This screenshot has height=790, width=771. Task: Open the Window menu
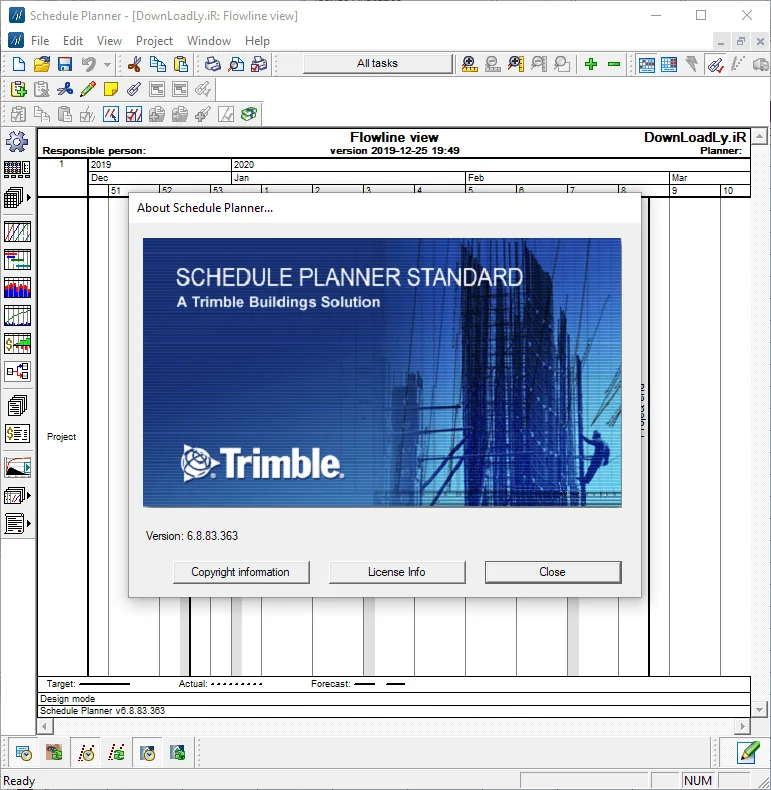[x=209, y=41]
